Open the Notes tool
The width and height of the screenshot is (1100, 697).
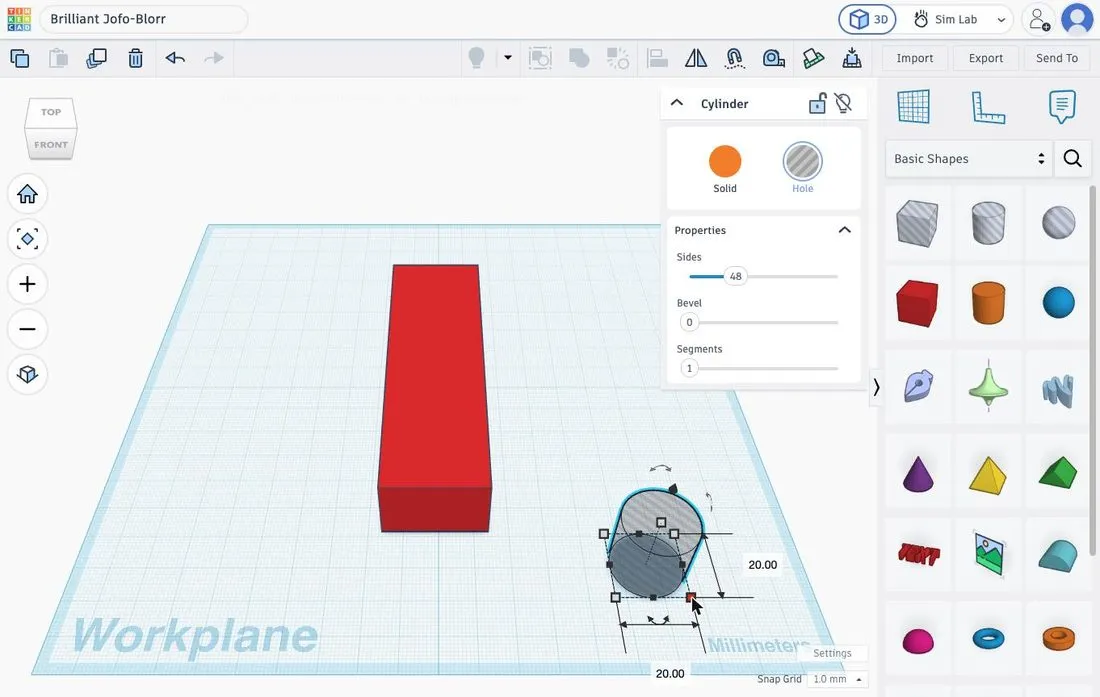1062,107
